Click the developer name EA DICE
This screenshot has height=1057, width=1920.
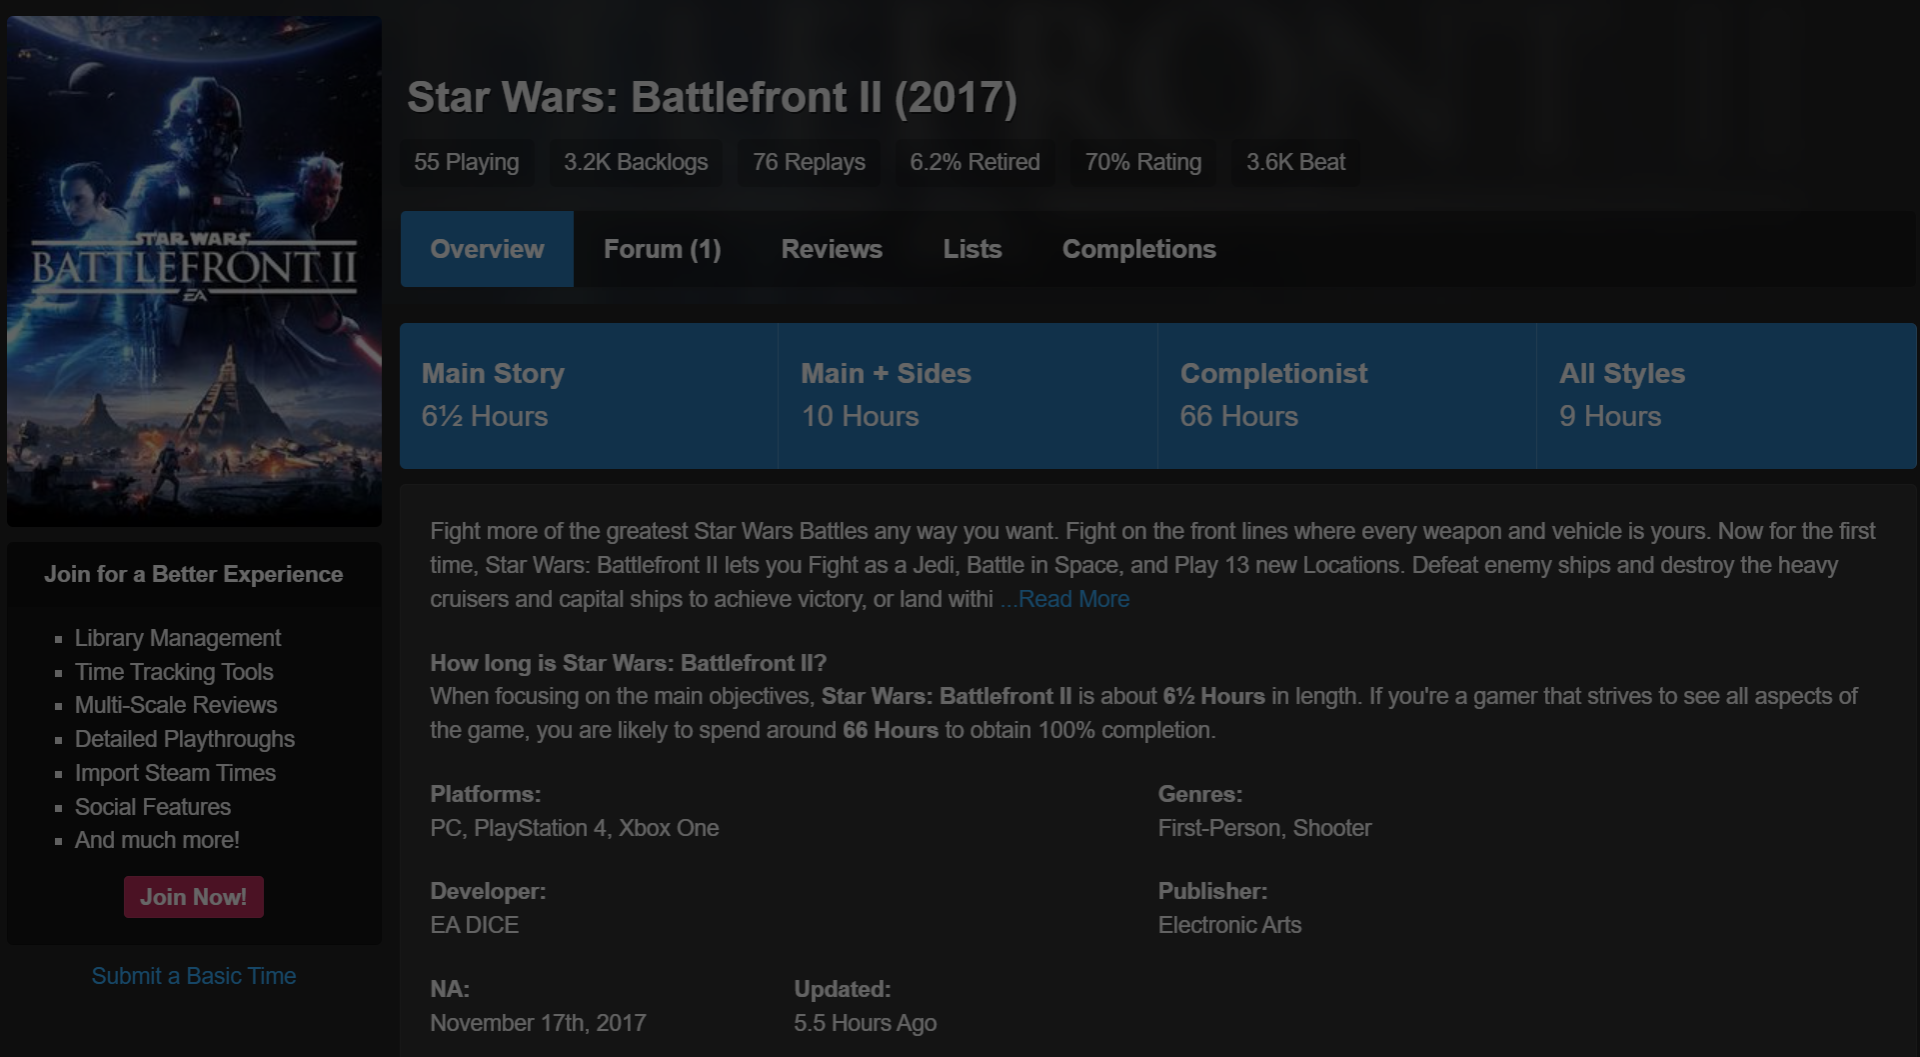coord(475,925)
